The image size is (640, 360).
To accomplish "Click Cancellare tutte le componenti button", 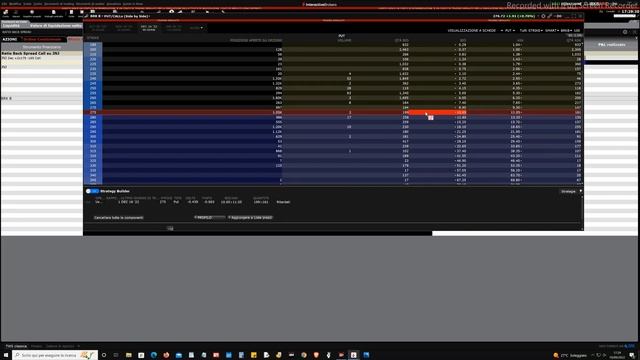I will pyautogui.click(x=118, y=218).
